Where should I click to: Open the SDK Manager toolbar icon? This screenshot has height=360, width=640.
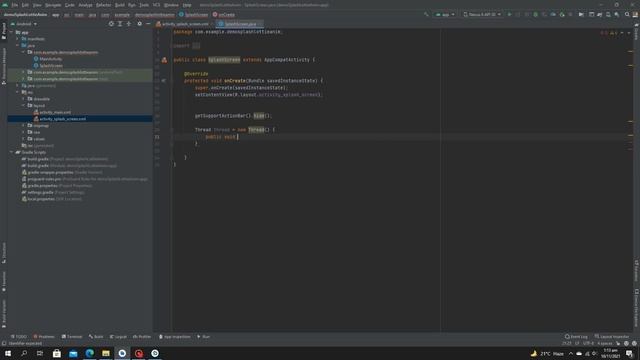[x=617, y=14]
